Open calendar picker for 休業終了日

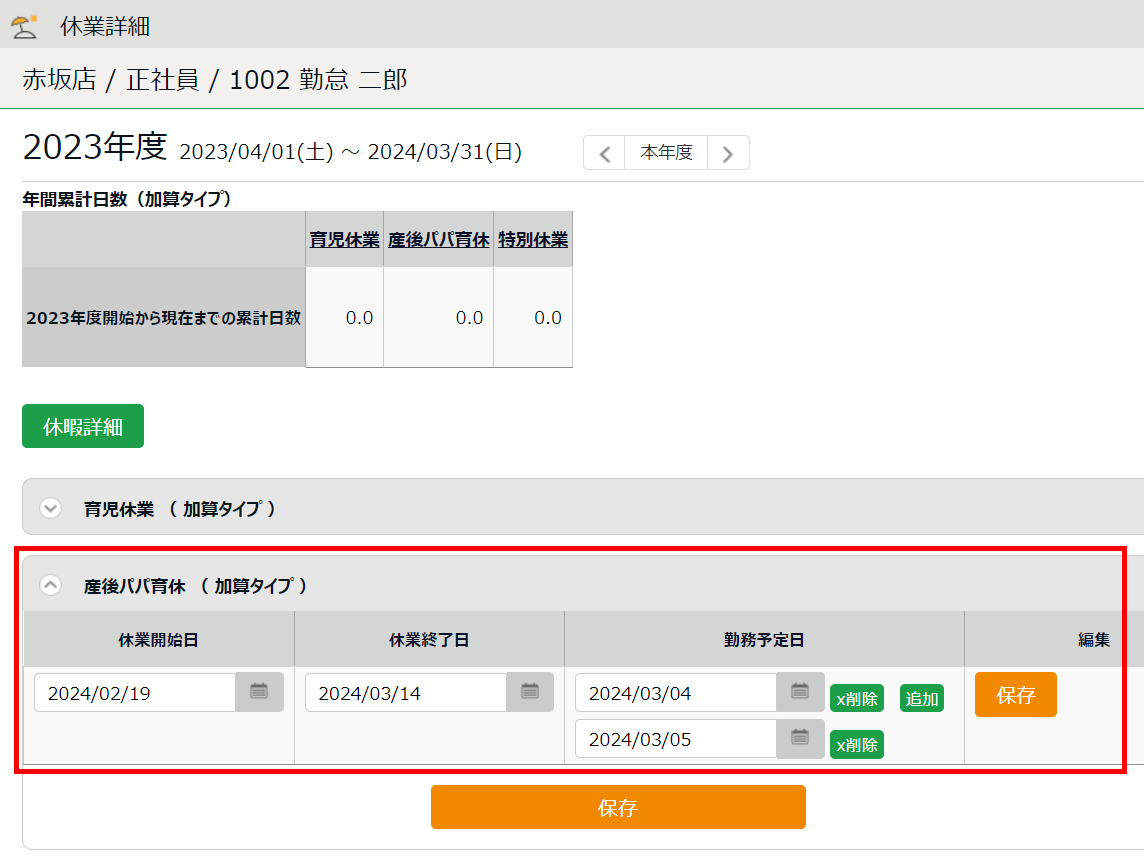[530, 692]
